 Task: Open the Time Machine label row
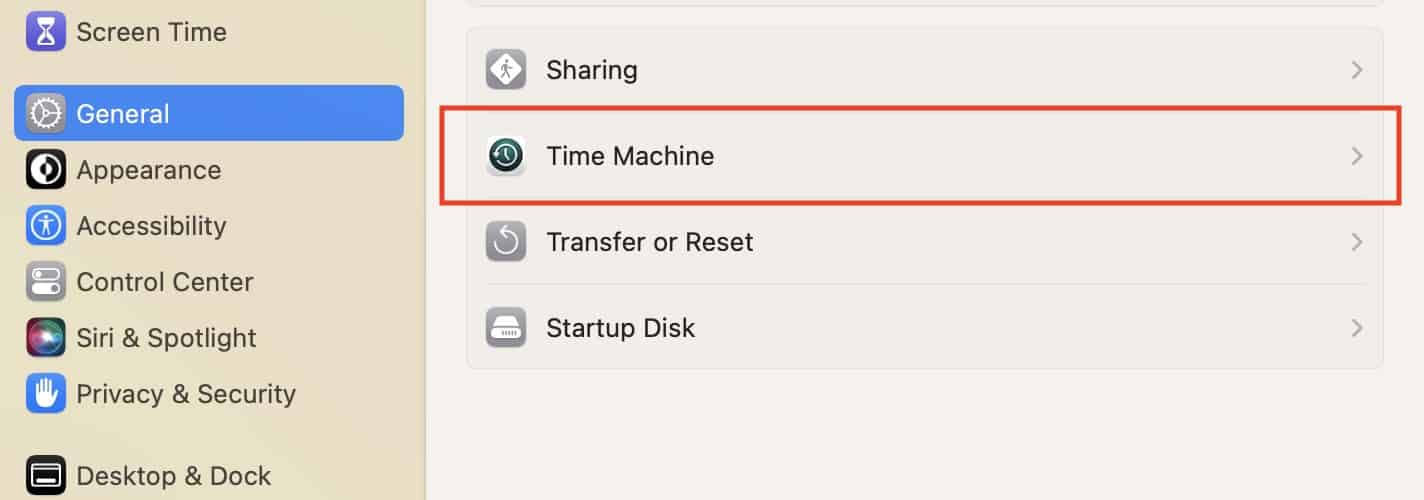[630, 156]
